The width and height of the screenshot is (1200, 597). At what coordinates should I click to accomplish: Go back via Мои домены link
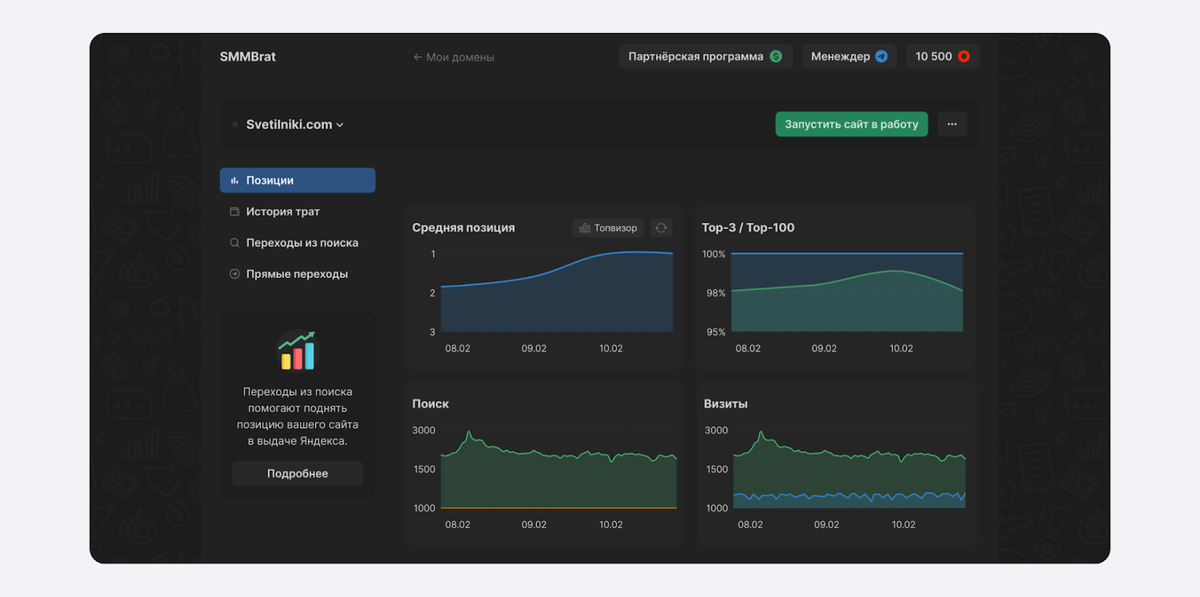tap(454, 57)
